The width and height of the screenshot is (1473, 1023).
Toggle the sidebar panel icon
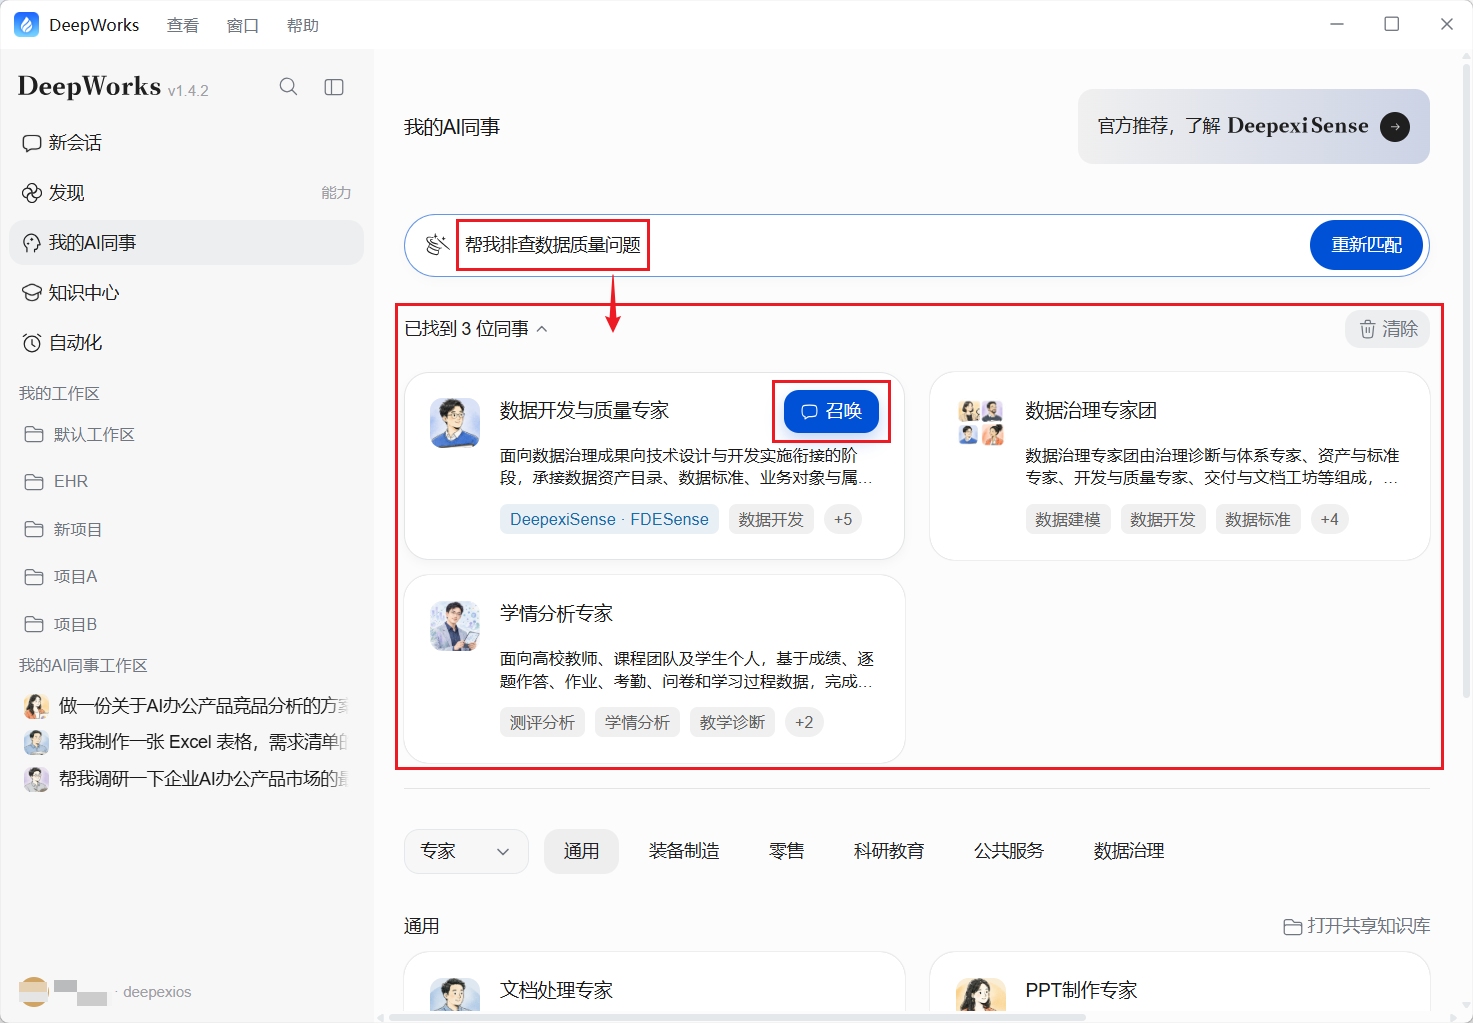coord(334,87)
